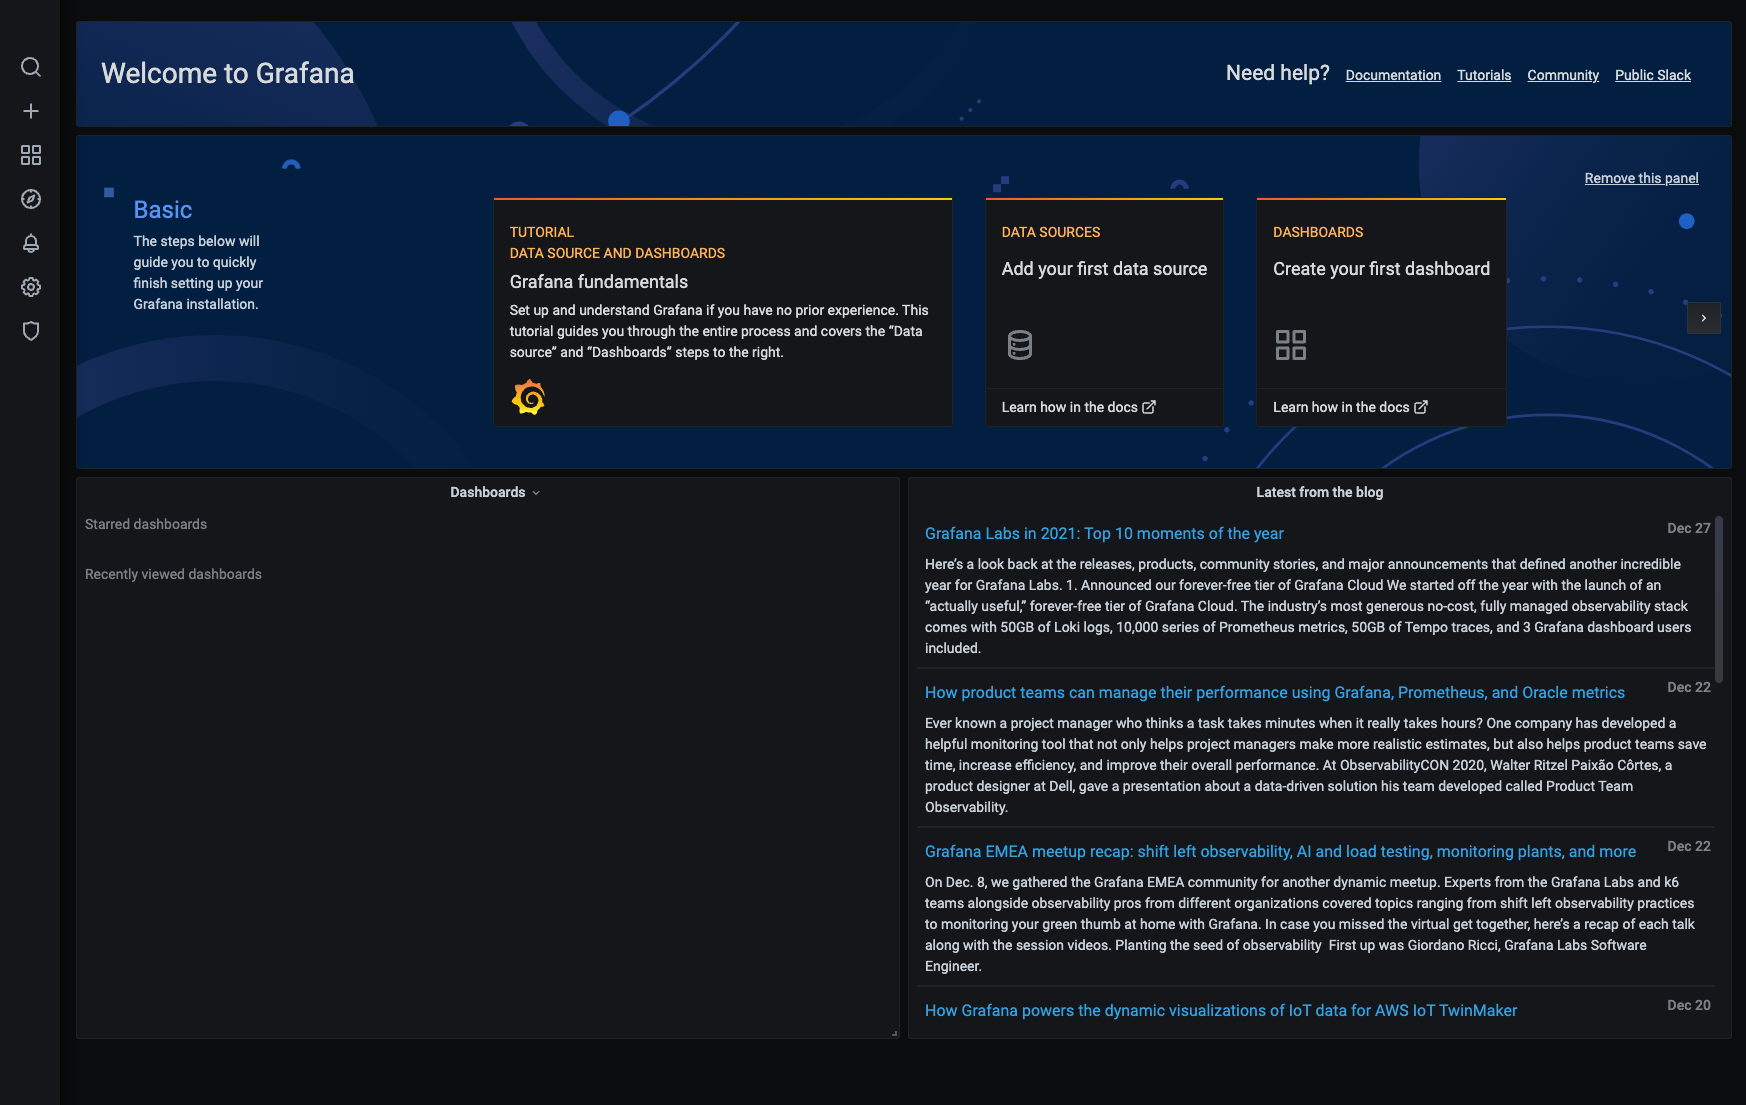Click Add your first data source

point(1104,269)
